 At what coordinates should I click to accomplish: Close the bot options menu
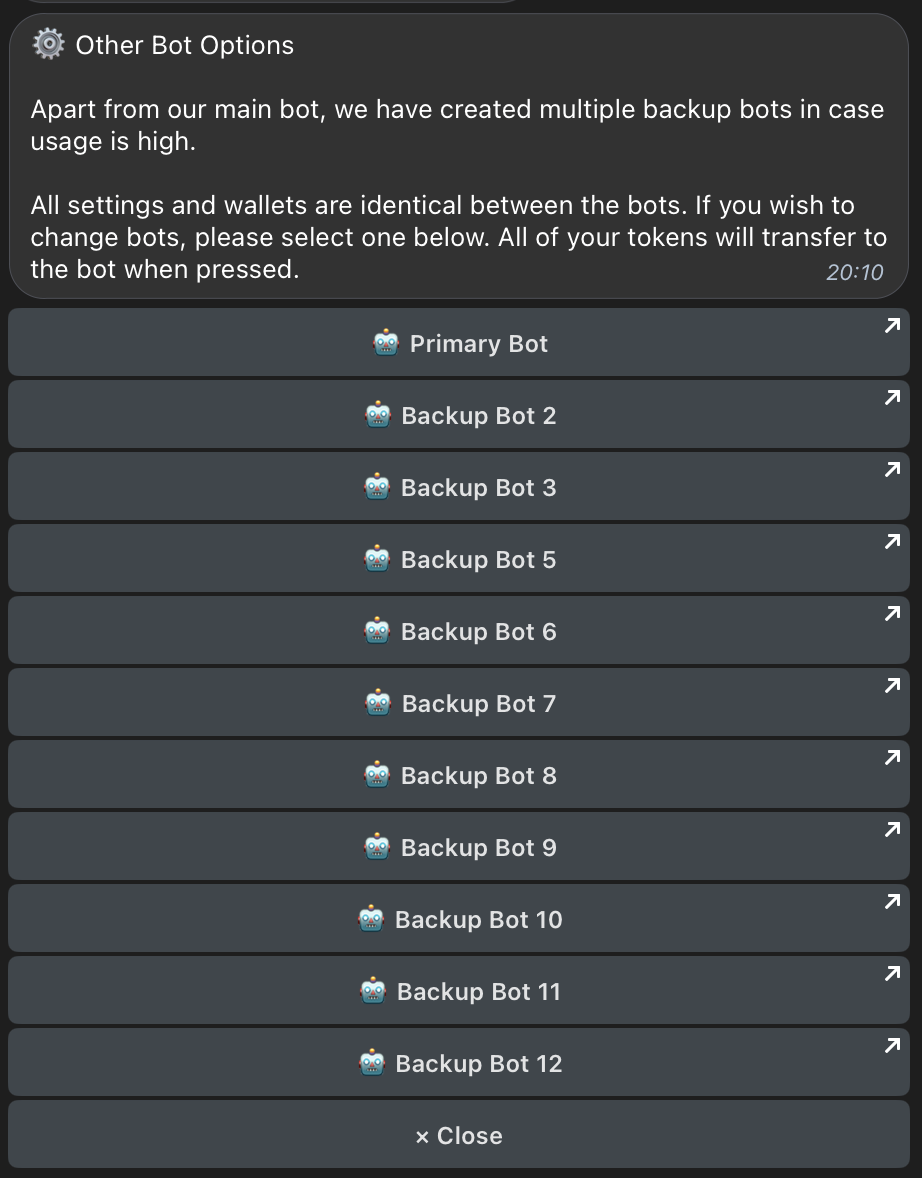tap(459, 1136)
